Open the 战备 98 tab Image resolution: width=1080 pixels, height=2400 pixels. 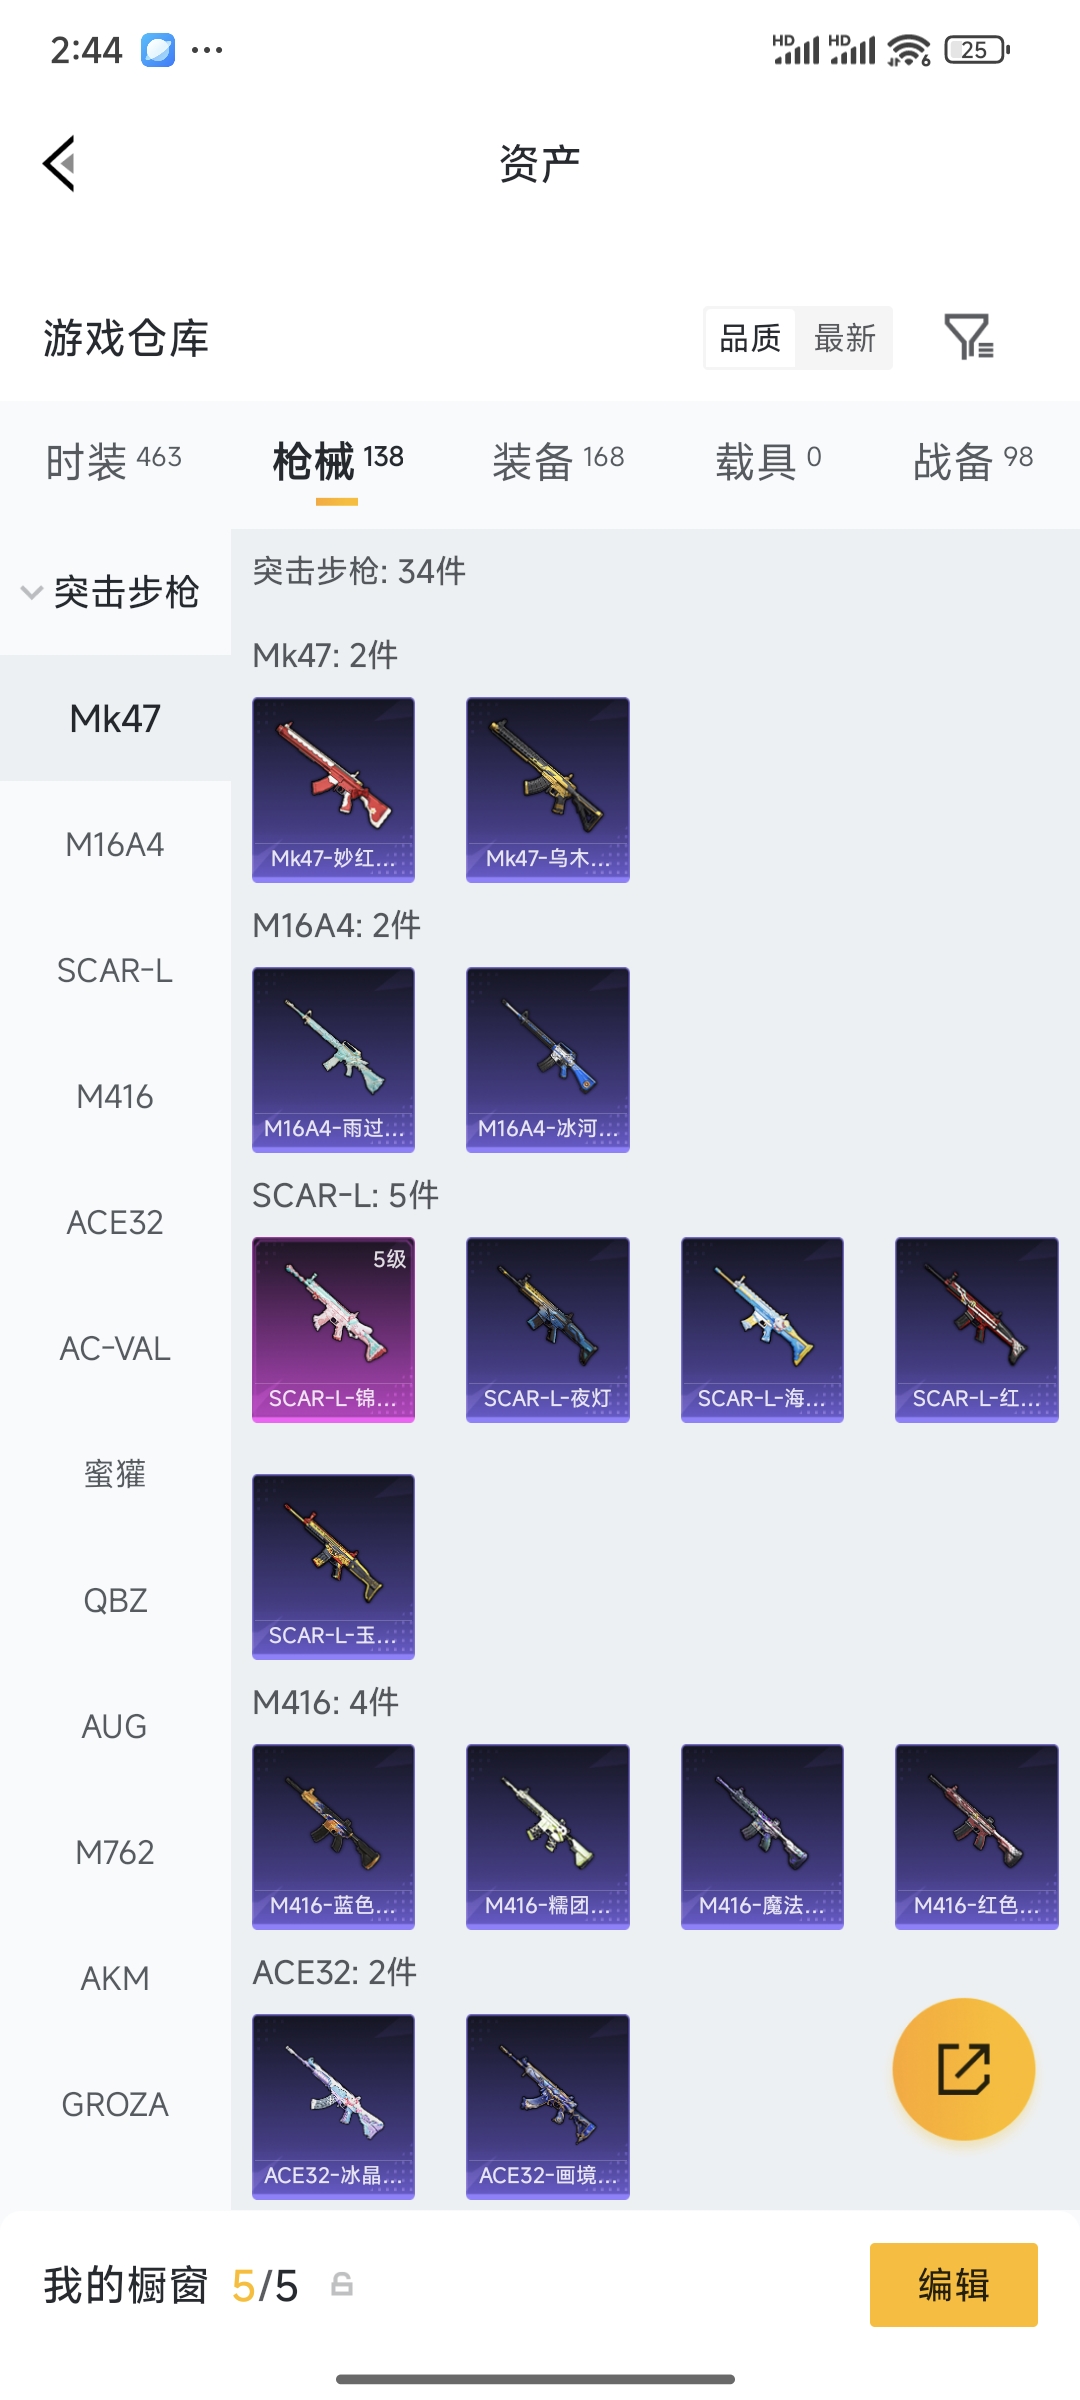coord(973,461)
